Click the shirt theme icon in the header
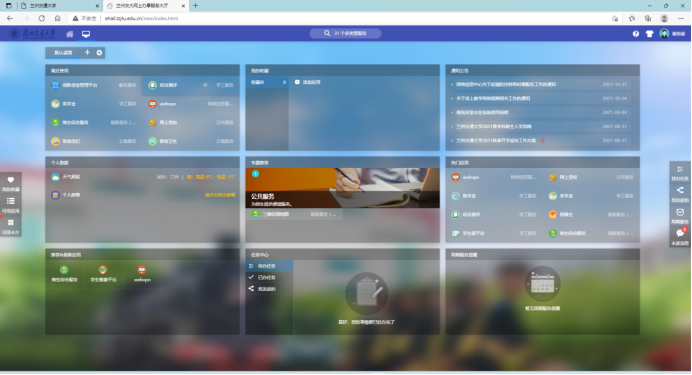The width and height of the screenshot is (692, 375). (x=649, y=34)
